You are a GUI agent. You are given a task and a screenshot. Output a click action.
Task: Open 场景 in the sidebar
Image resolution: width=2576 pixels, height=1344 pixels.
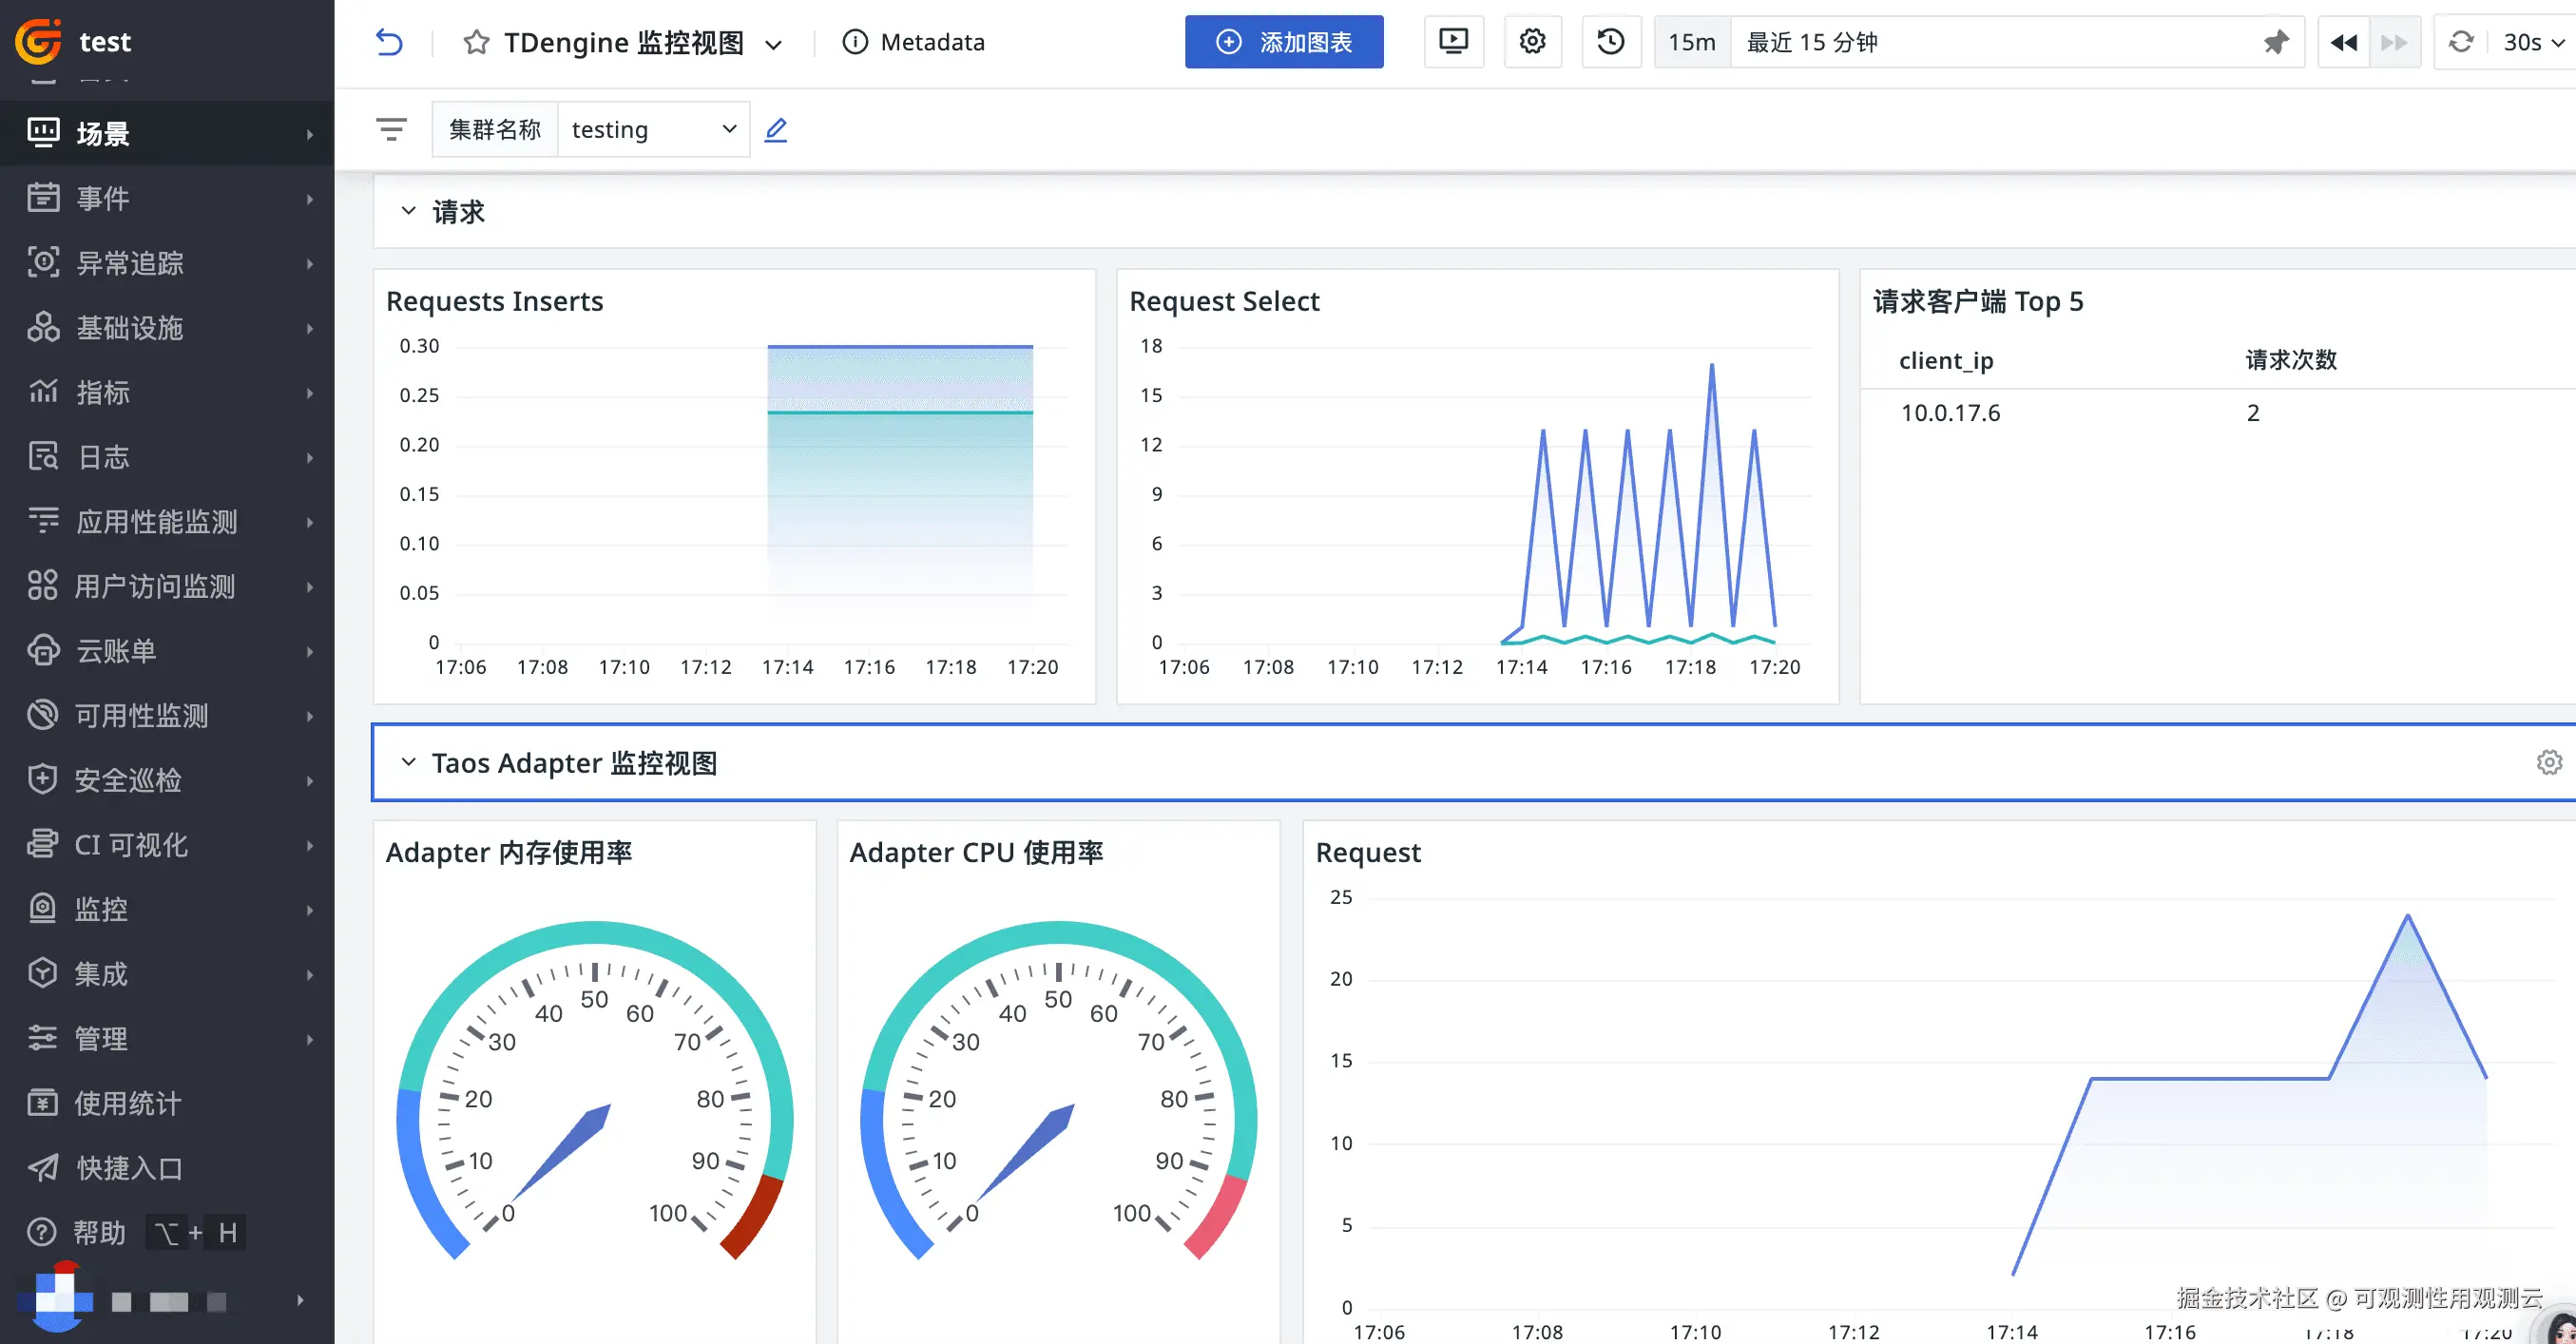click(167, 133)
